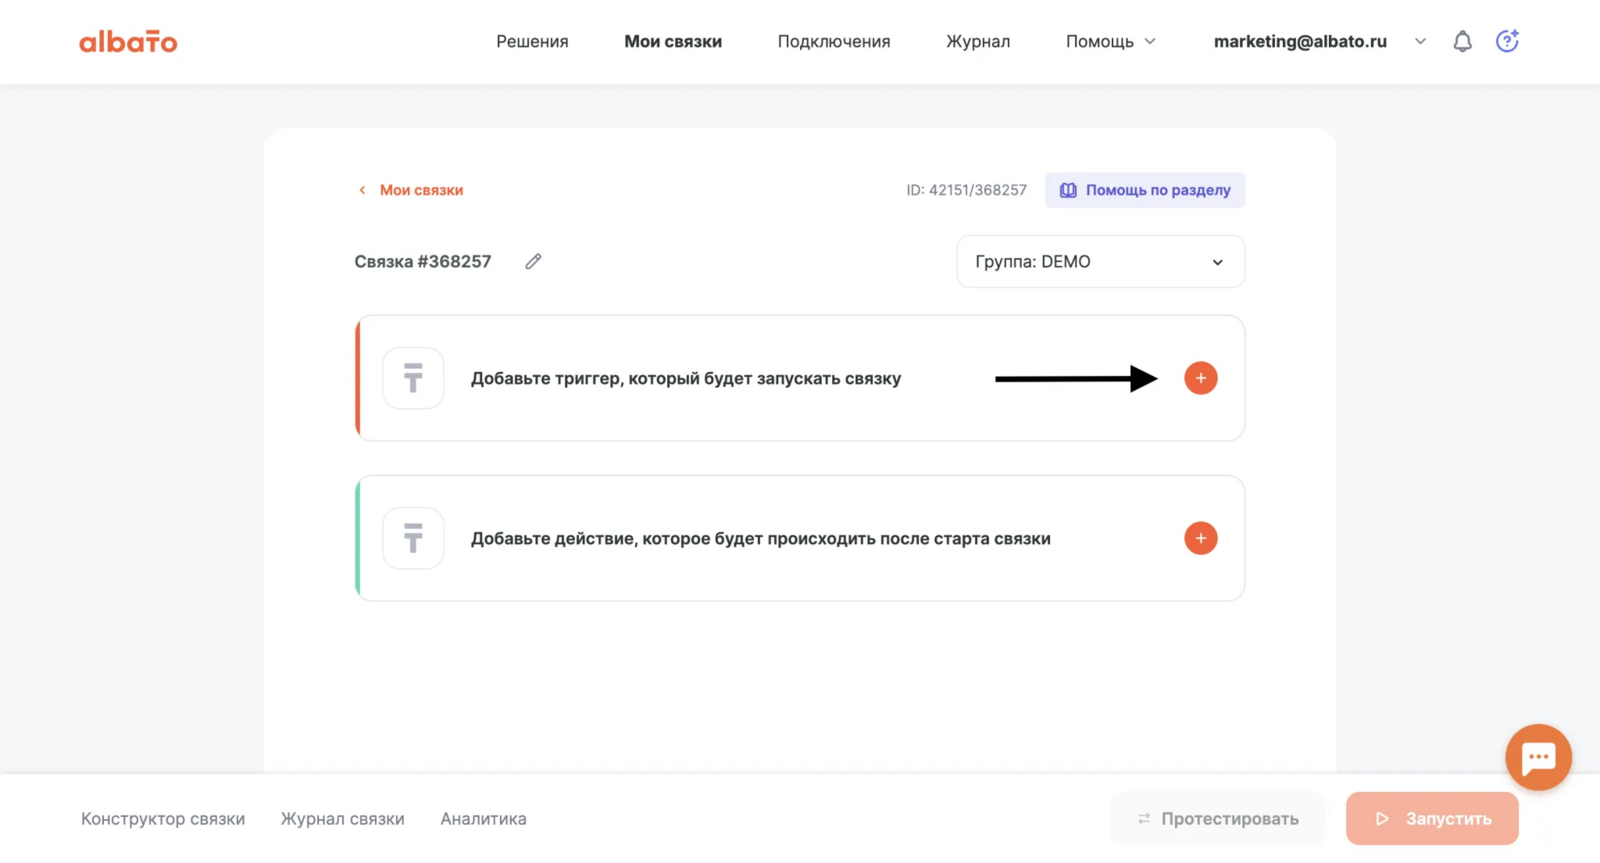This screenshot has width=1600, height=863.
Task: Expand the Группа: DEMO dropdown
Action: 1100,262
